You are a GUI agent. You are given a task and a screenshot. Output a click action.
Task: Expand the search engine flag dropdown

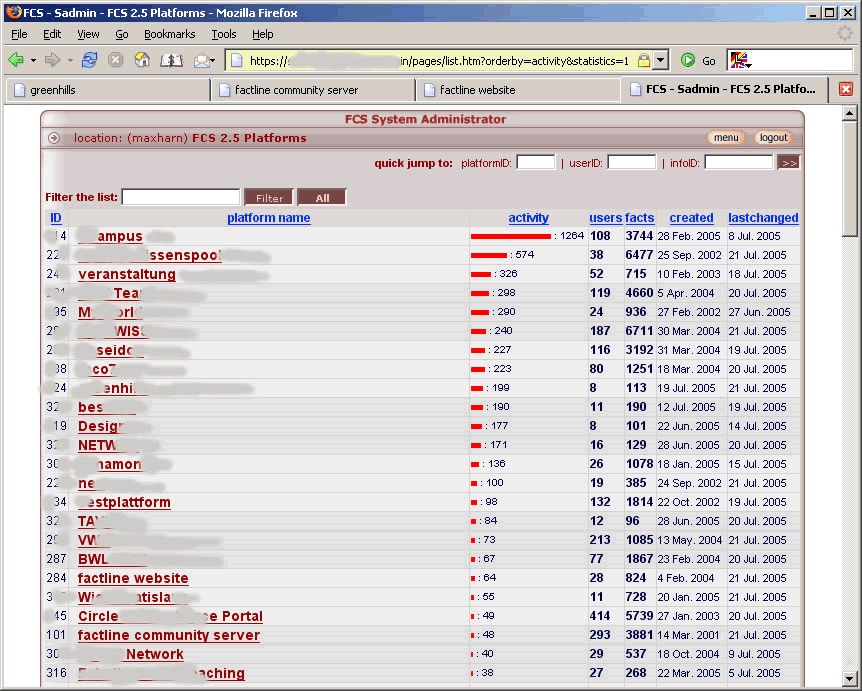[x=741, y=61]
